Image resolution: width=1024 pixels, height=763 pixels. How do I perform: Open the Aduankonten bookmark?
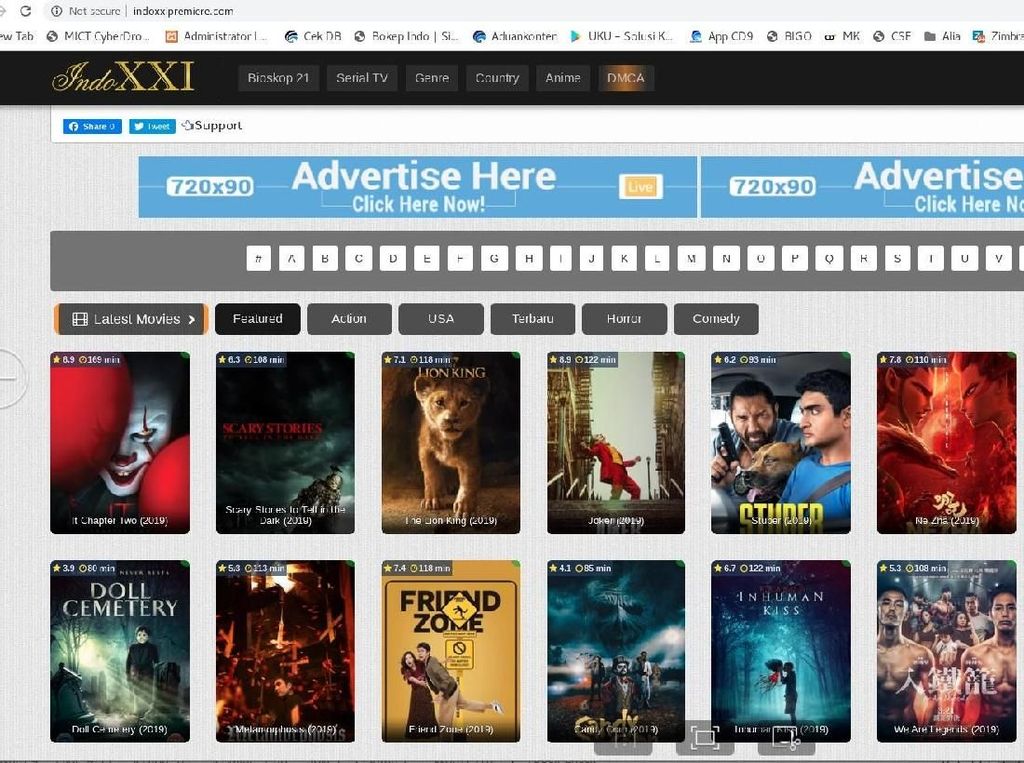pos(515,37)
